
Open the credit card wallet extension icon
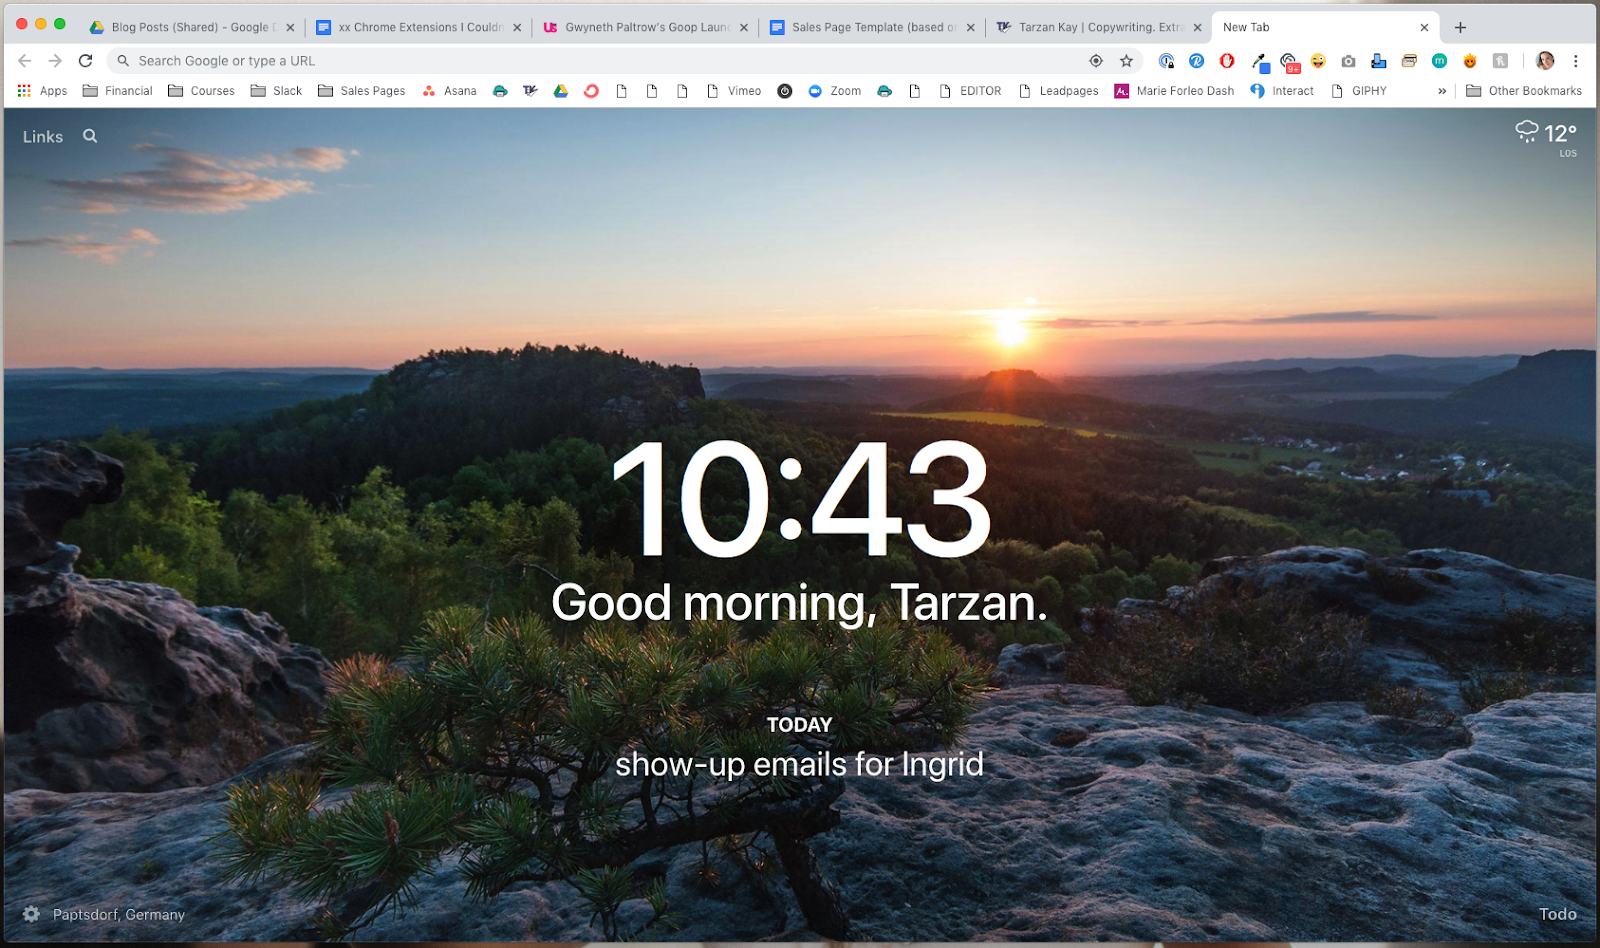1409,61
